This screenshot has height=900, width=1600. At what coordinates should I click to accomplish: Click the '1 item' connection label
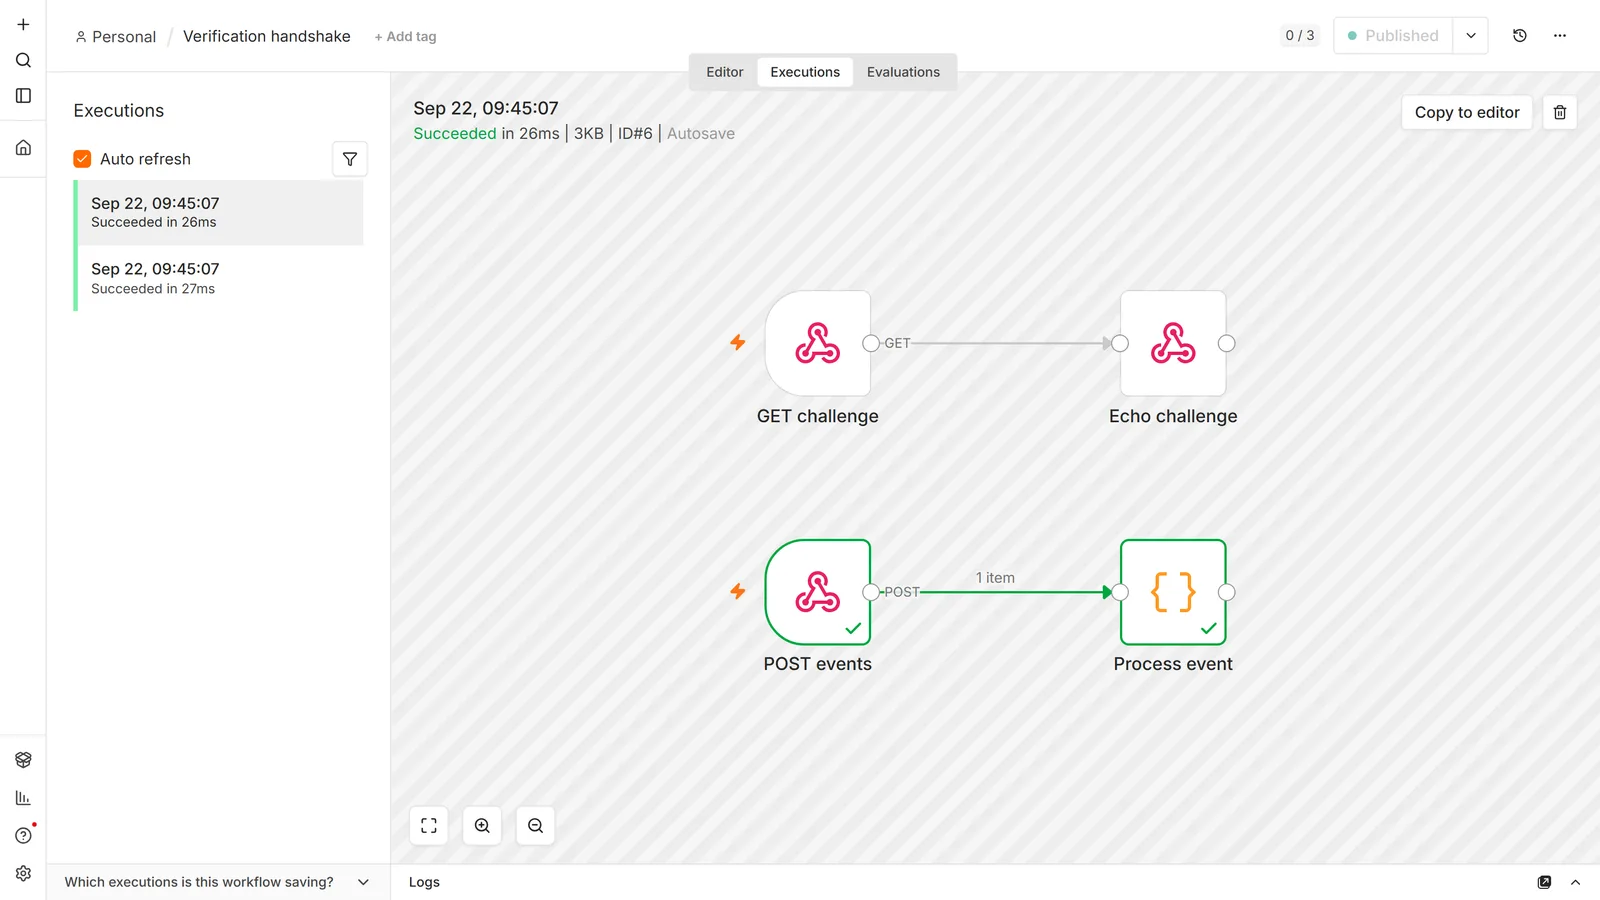coord(995,578)
